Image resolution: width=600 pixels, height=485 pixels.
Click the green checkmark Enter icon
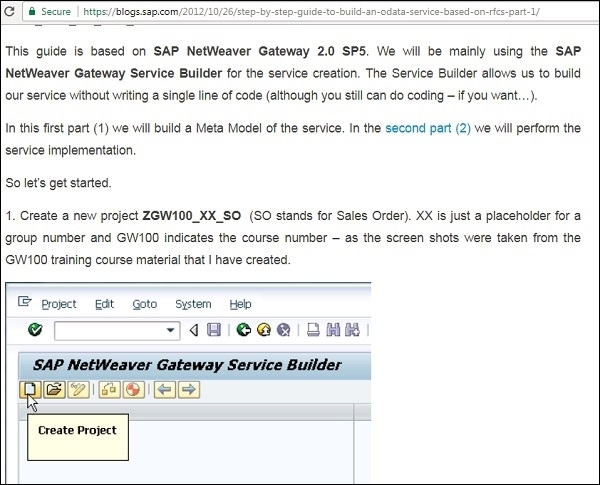[35, 330]
